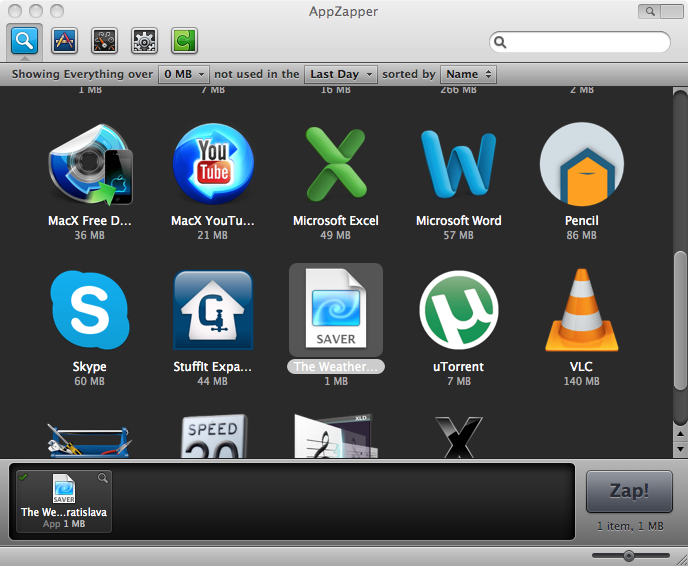
Task: Open the green Plugins toolbar icon
Action: click(184, 41)
